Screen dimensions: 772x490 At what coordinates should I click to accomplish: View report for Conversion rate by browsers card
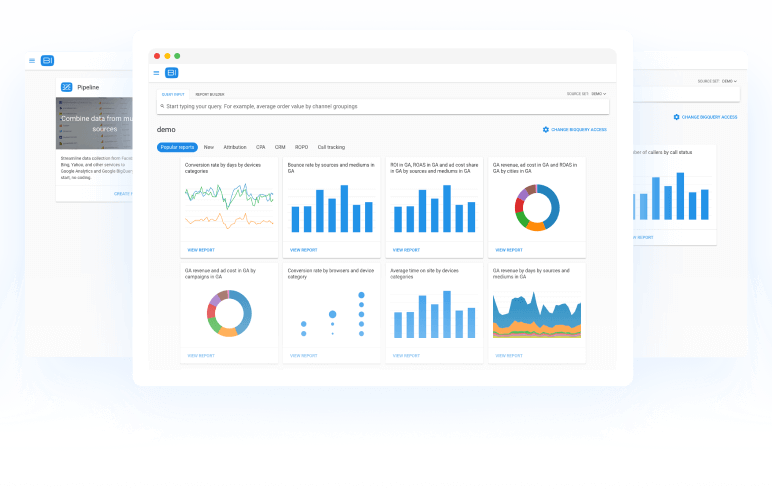click(304, 356)
